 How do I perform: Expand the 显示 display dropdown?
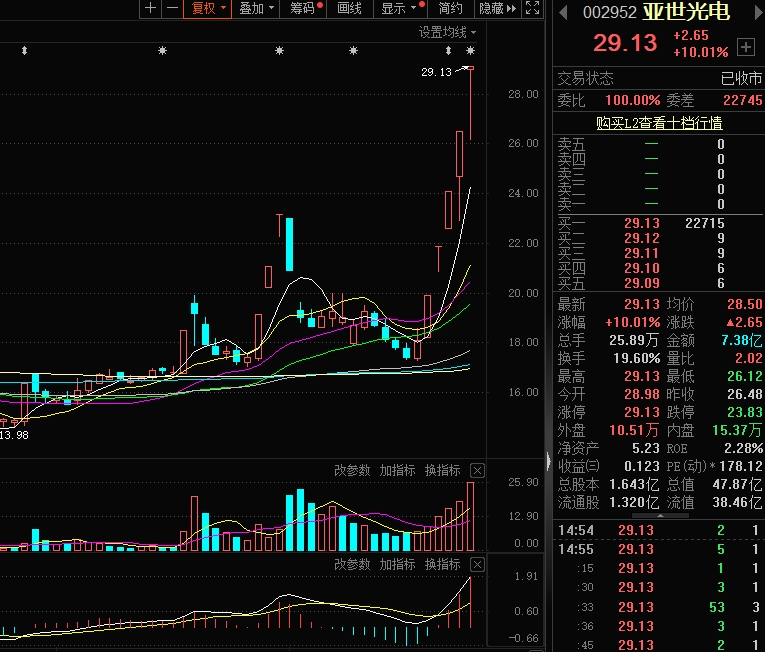coord(398,8)
